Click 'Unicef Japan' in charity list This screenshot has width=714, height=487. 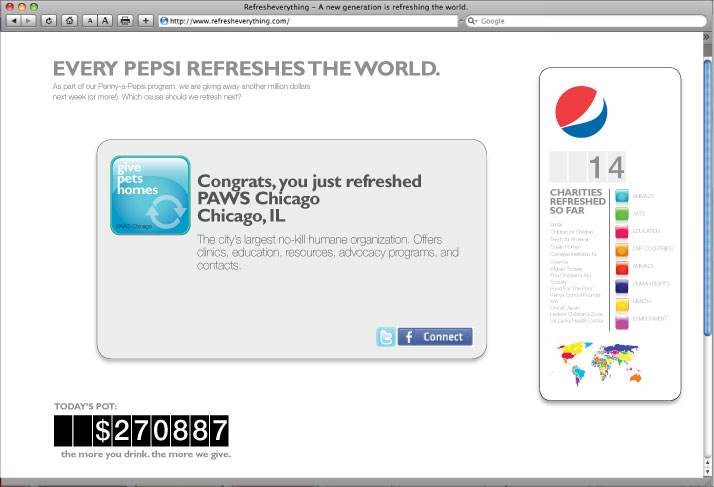click(565, 308)
